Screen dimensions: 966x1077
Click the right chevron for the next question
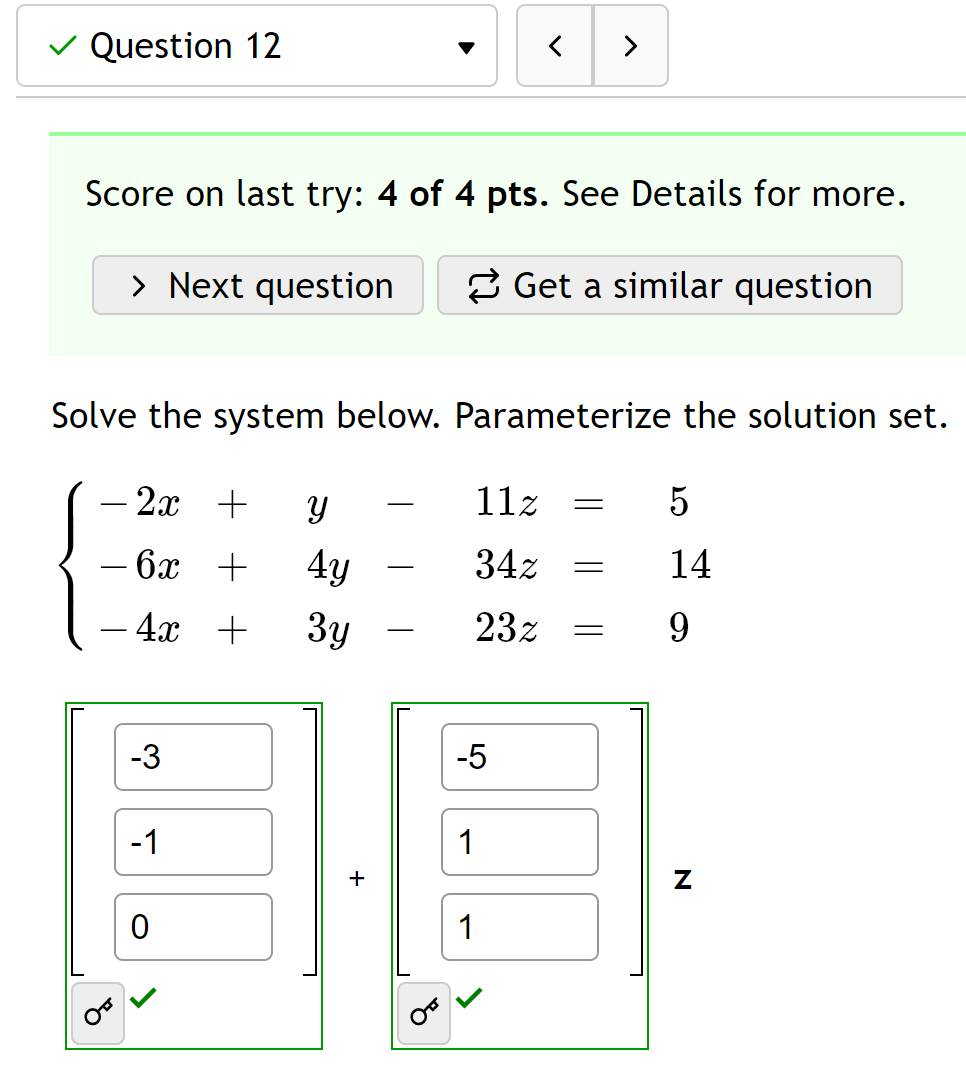[x=631, y=45]
